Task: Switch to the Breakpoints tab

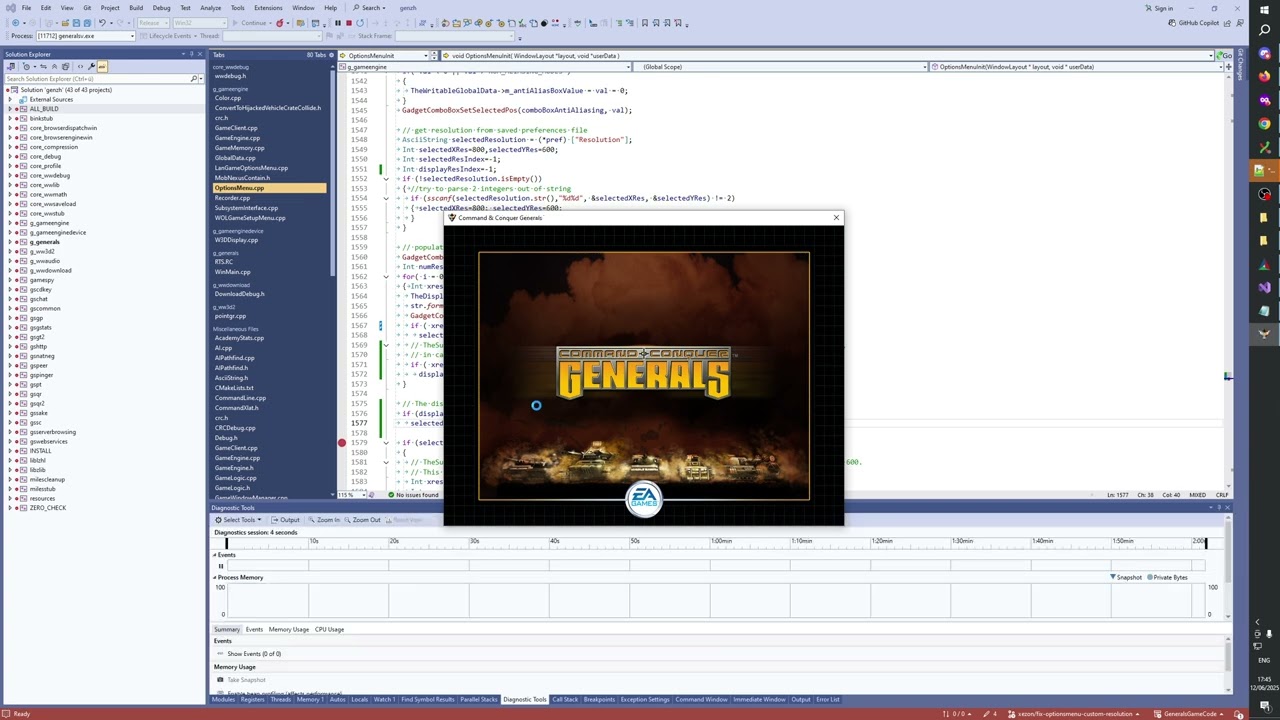Action: click(x=599, y=699)
